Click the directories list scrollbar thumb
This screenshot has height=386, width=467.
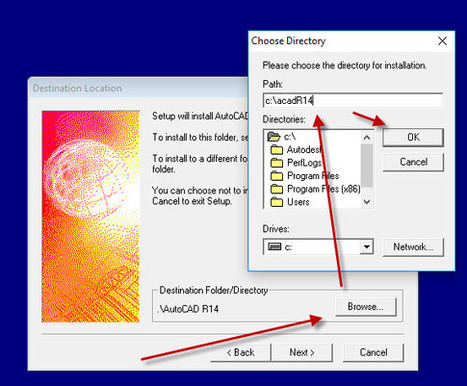click(367, 166)
